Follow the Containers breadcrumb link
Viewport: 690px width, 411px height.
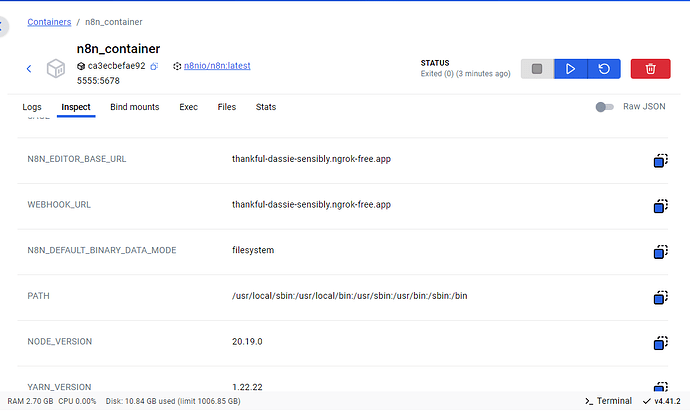point(49,22)
